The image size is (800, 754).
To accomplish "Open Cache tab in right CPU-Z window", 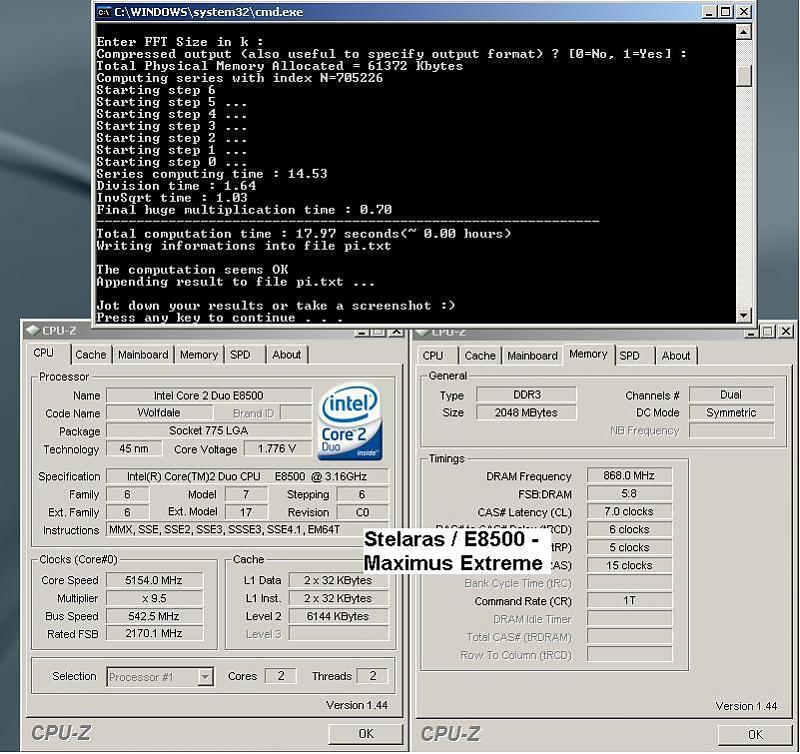I will 480,356.
